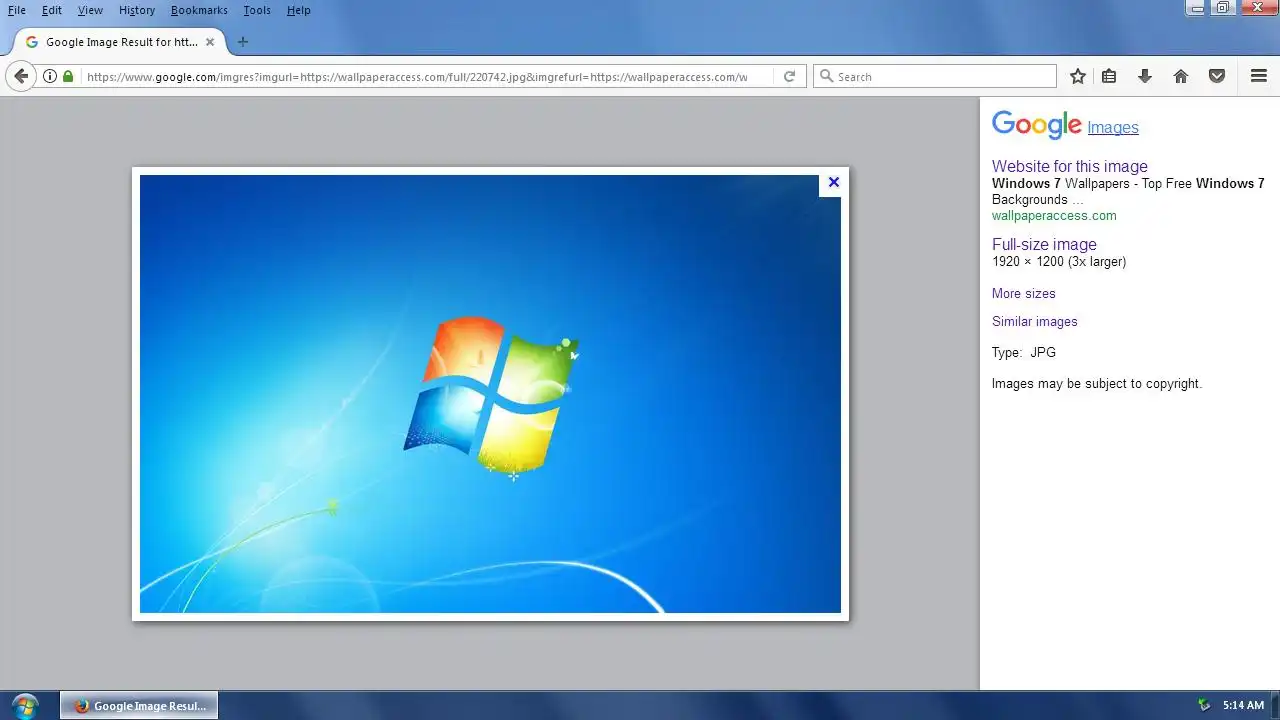Close the Google Image Result tab
The height and width of the screenshot is (720, 1280).
pyautogui.click(x=210, y=42)
